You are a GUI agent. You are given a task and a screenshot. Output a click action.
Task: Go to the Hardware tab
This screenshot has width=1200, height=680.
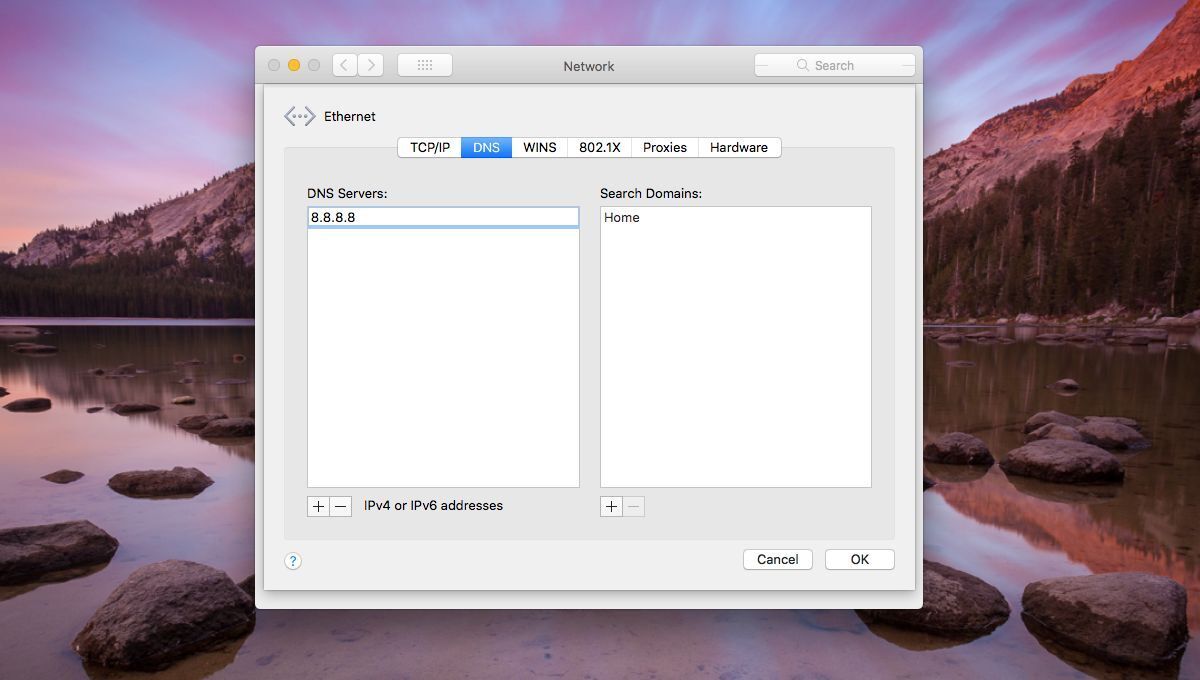(739, 147)
